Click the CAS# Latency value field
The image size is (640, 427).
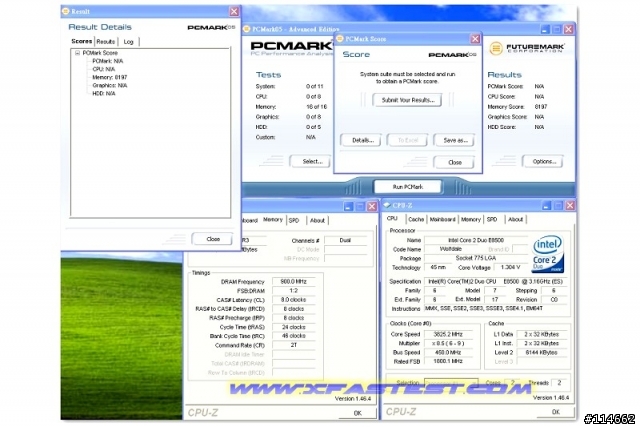tap(293, 300)
